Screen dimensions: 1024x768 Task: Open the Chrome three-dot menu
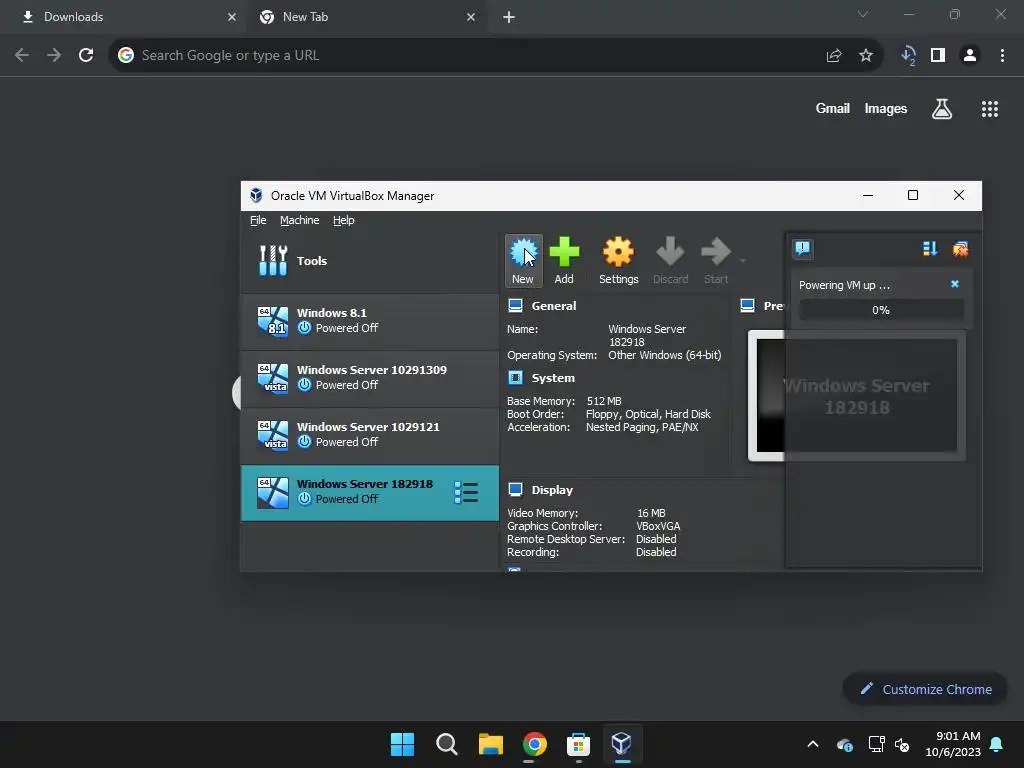coord(1002,56)
